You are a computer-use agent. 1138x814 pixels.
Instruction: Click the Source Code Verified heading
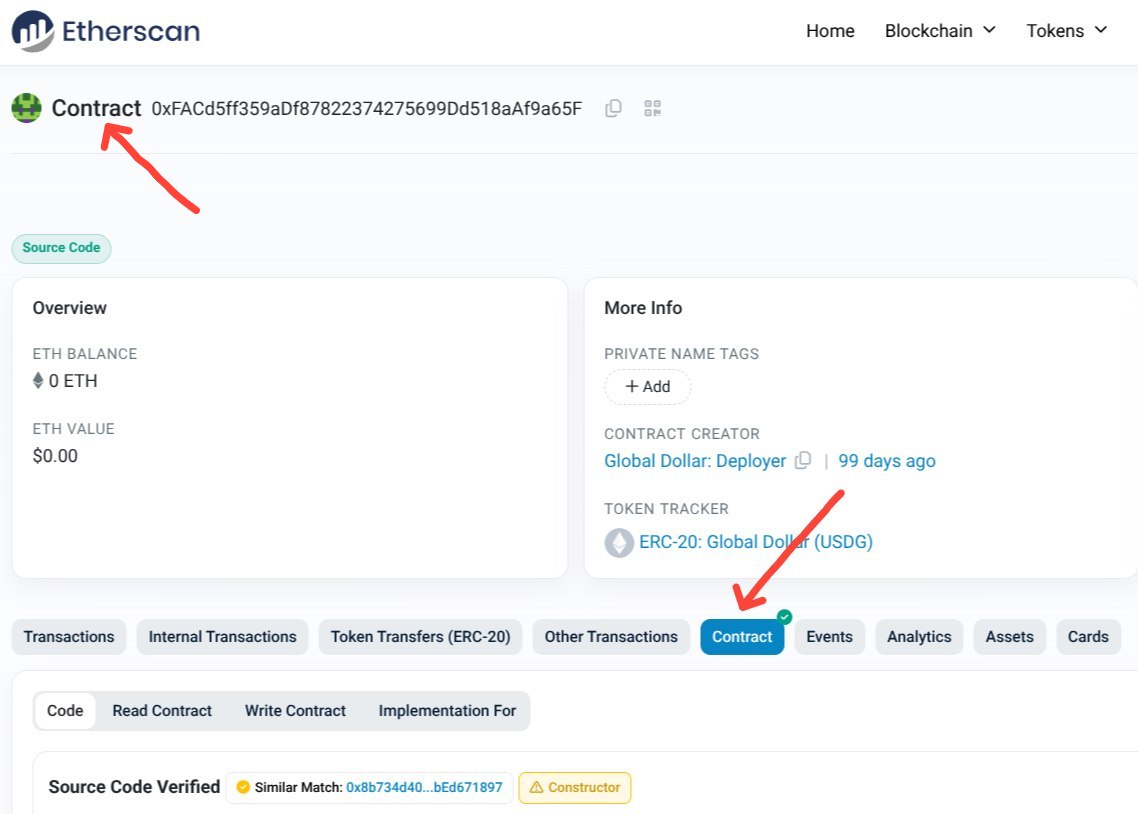[134, 787]
